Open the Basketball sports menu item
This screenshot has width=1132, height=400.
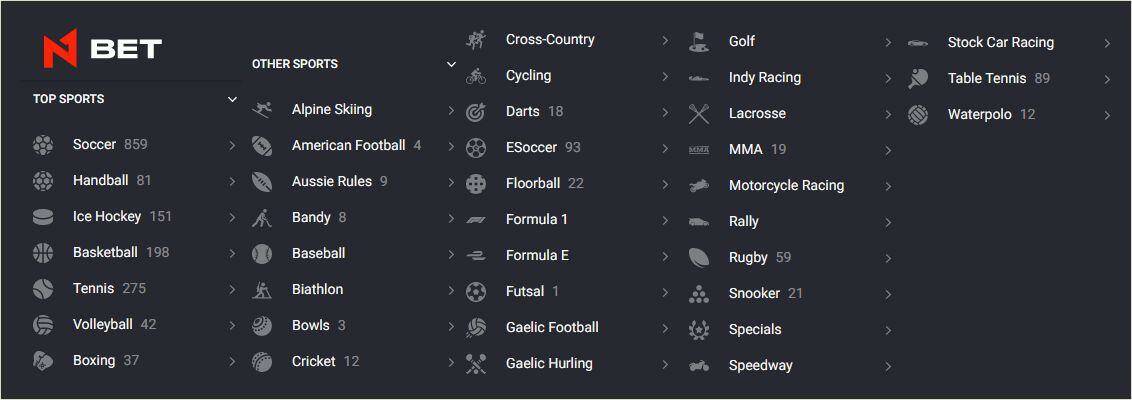point(135,253)
